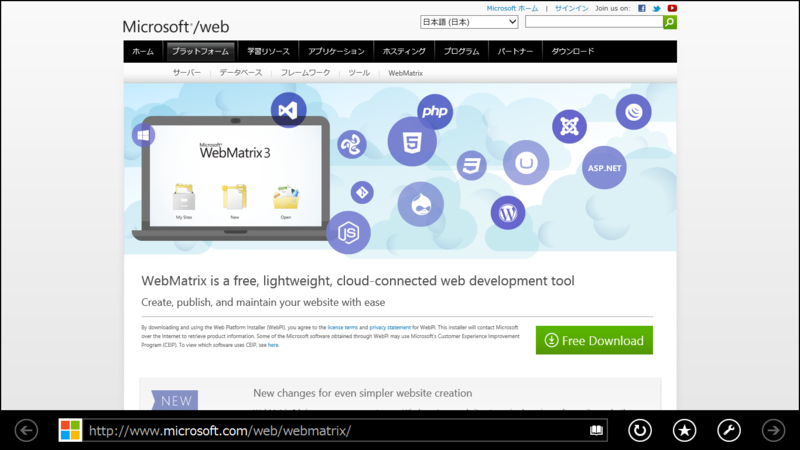Viewport: 800px width, 450px height.
Task: Open the Facebook icon link
Action: (642, 8)
